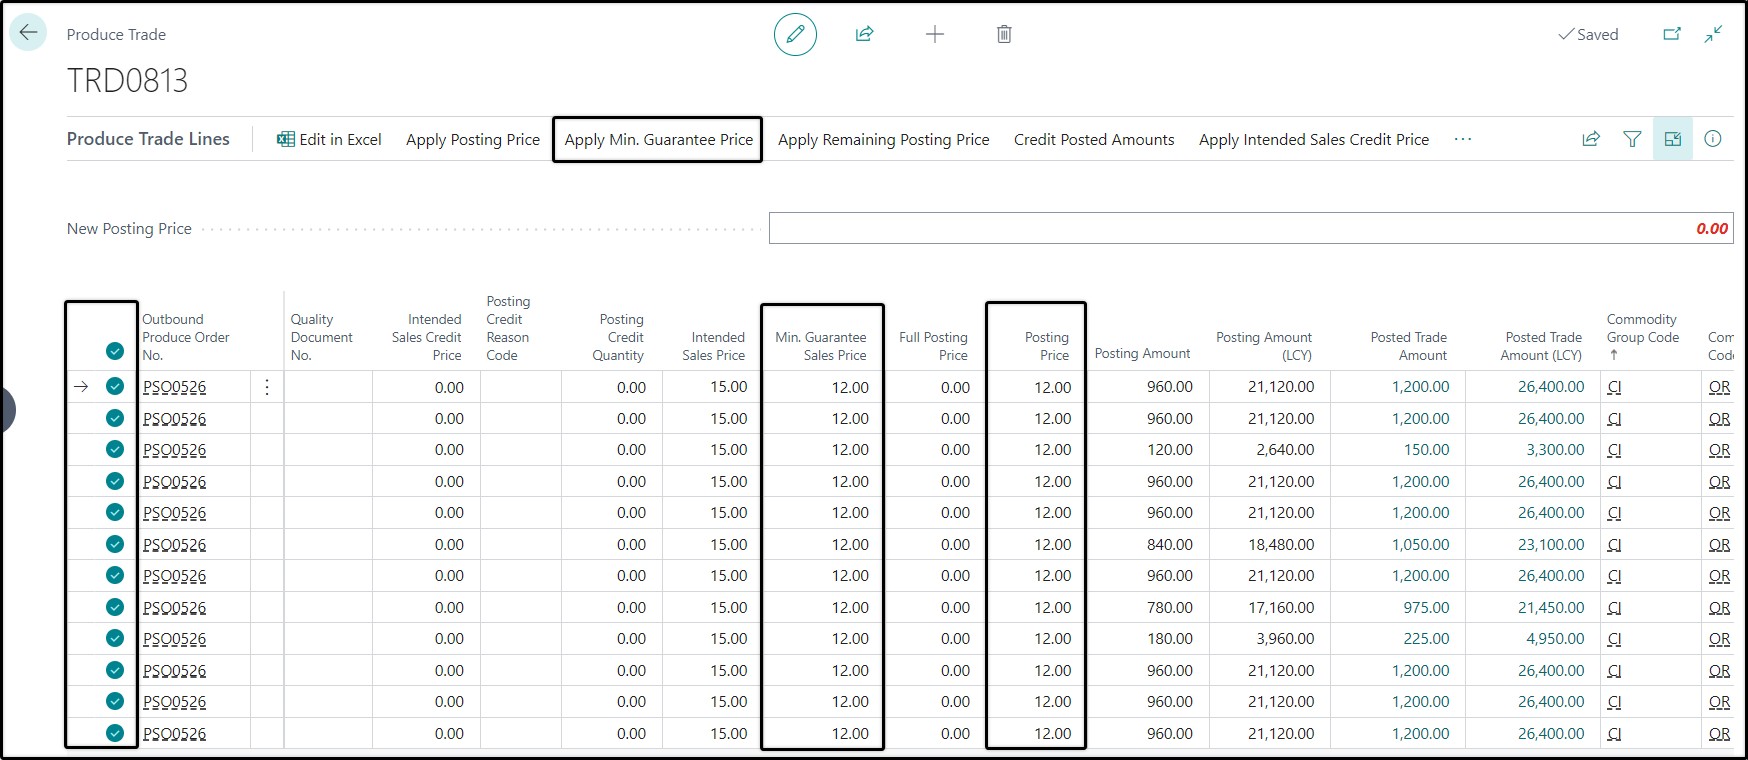Choose Apply Remaining Posting Price
This screenshot has width=1748, height=760.
coord(884,139)
